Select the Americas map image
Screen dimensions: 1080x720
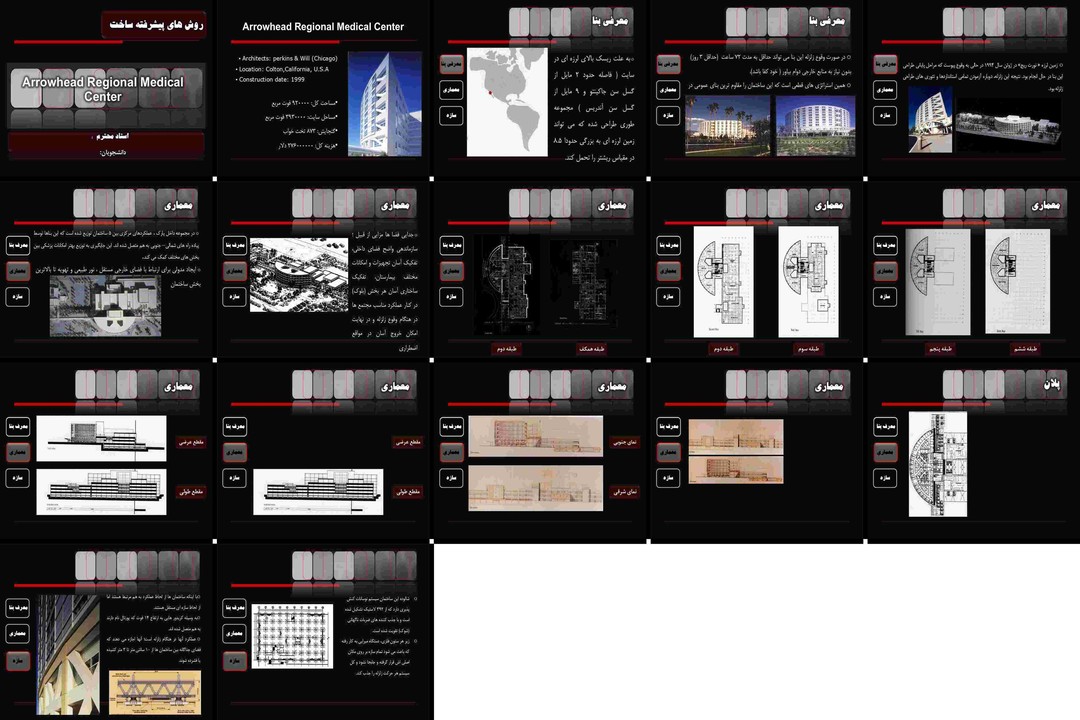click(x=508, y=102)
